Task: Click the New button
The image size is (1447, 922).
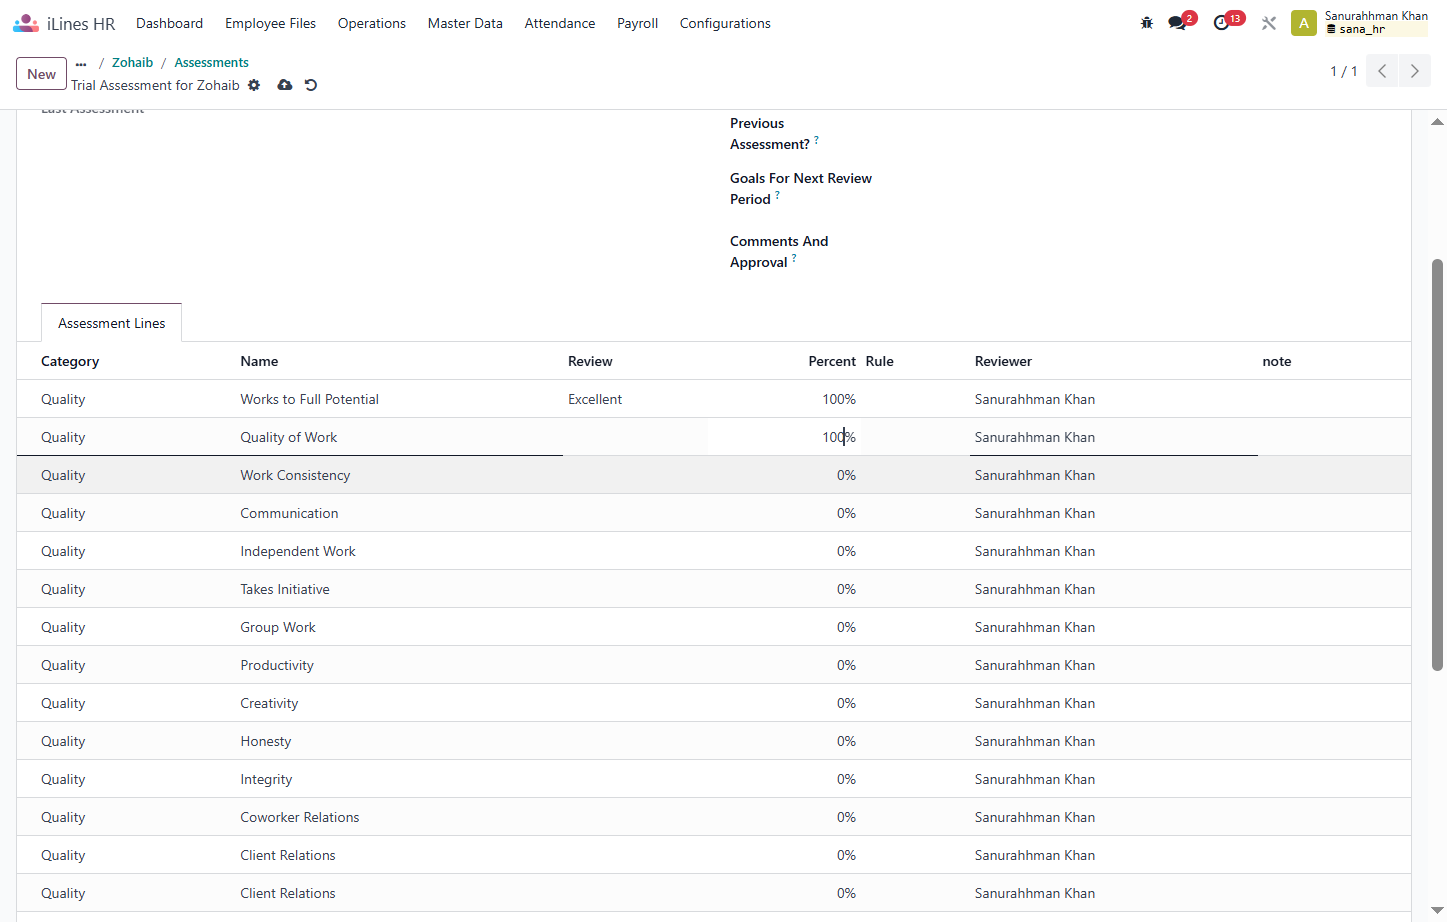Action: (41, 74)
